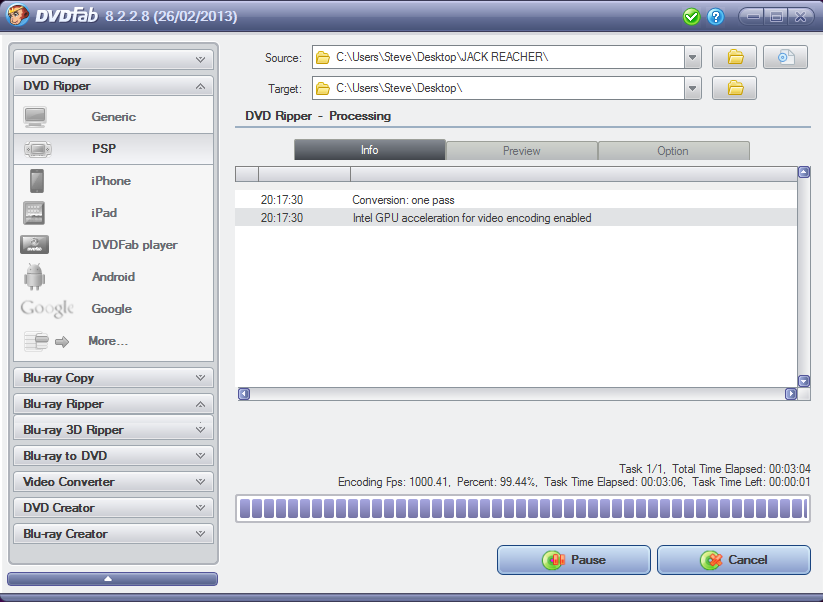823x602 pixels.
Task: Click the Target path input field
Action: pyautogui.click(x=499, y=88)
